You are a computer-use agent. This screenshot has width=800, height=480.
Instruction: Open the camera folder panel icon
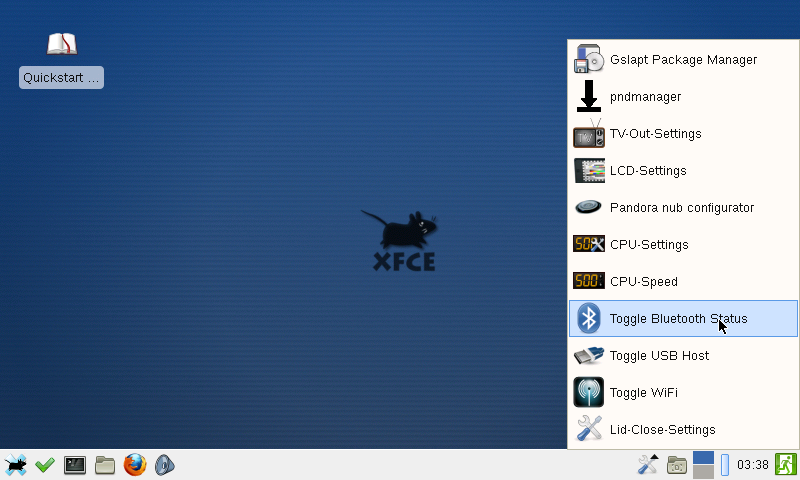(677, 465)
